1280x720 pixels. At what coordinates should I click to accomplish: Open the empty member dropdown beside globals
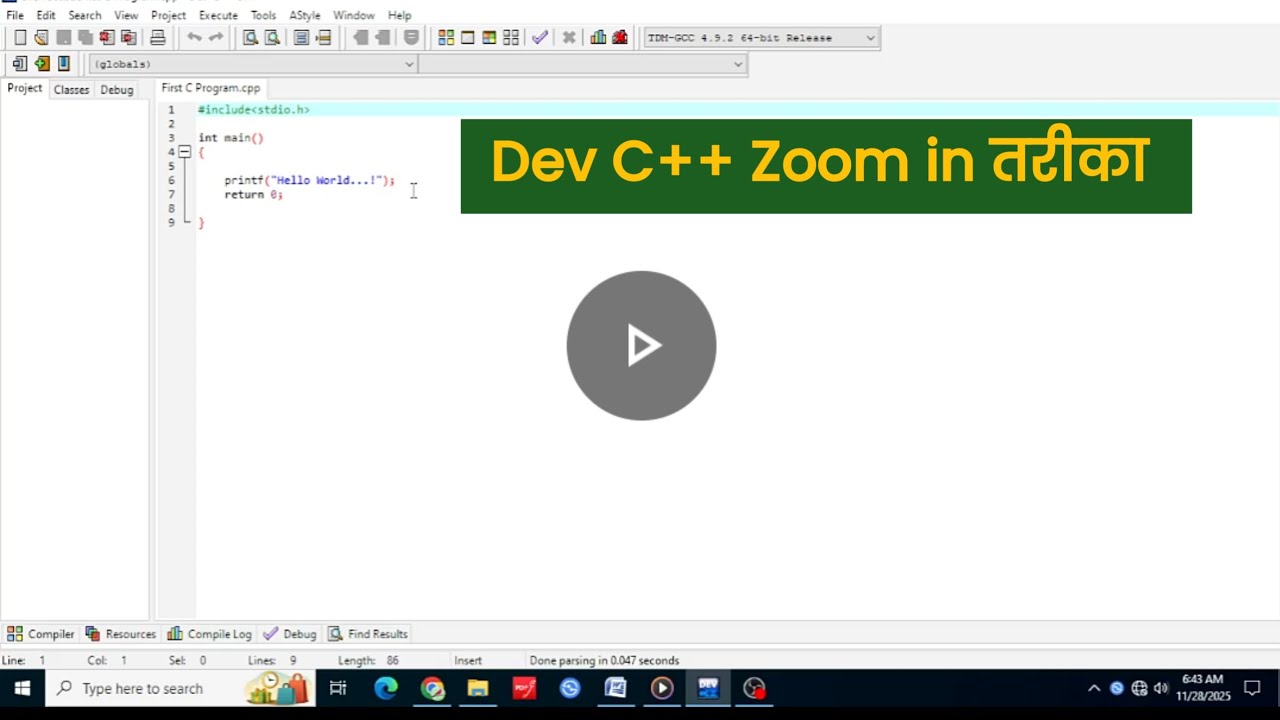[x=582, y=64]
